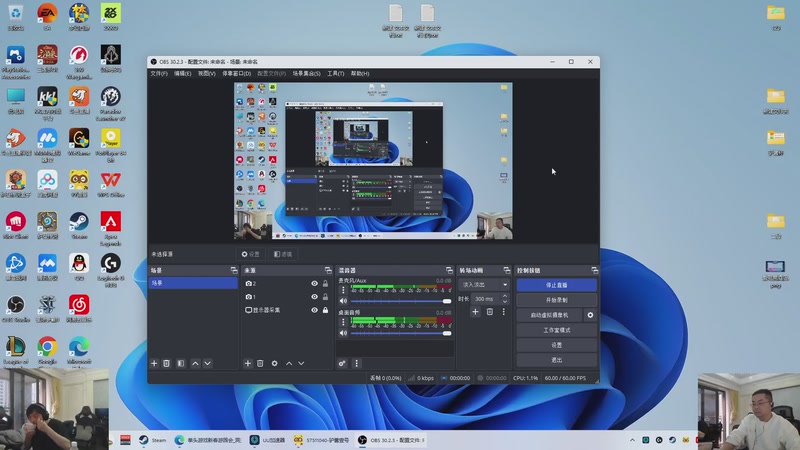Undock the Audio Mixer panel float icon

coord(449,270)
